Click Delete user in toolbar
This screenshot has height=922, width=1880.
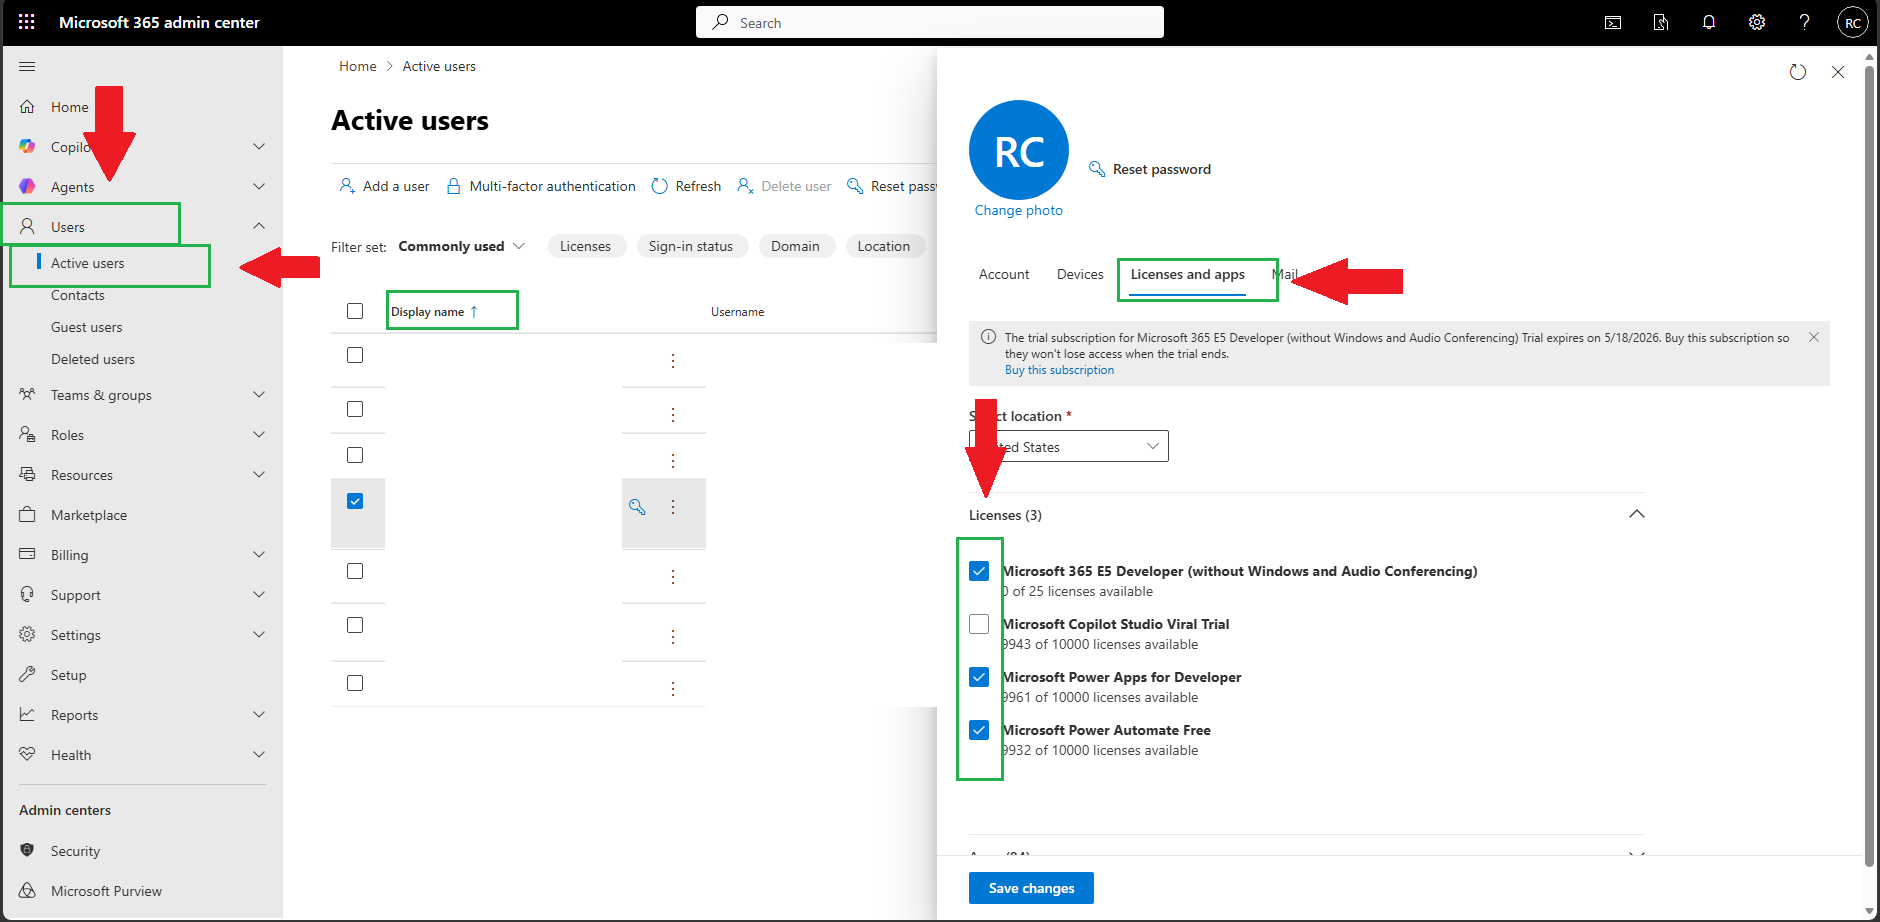(x=784, y=186)
